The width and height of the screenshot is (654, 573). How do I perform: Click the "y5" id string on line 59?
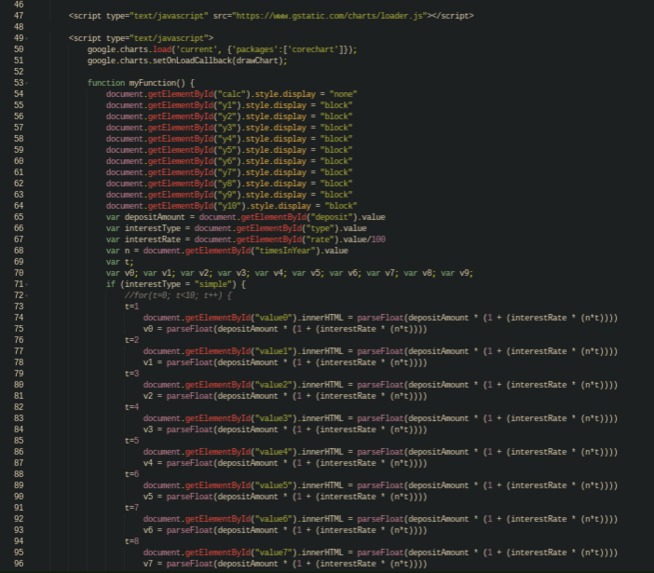click(227, 150)
